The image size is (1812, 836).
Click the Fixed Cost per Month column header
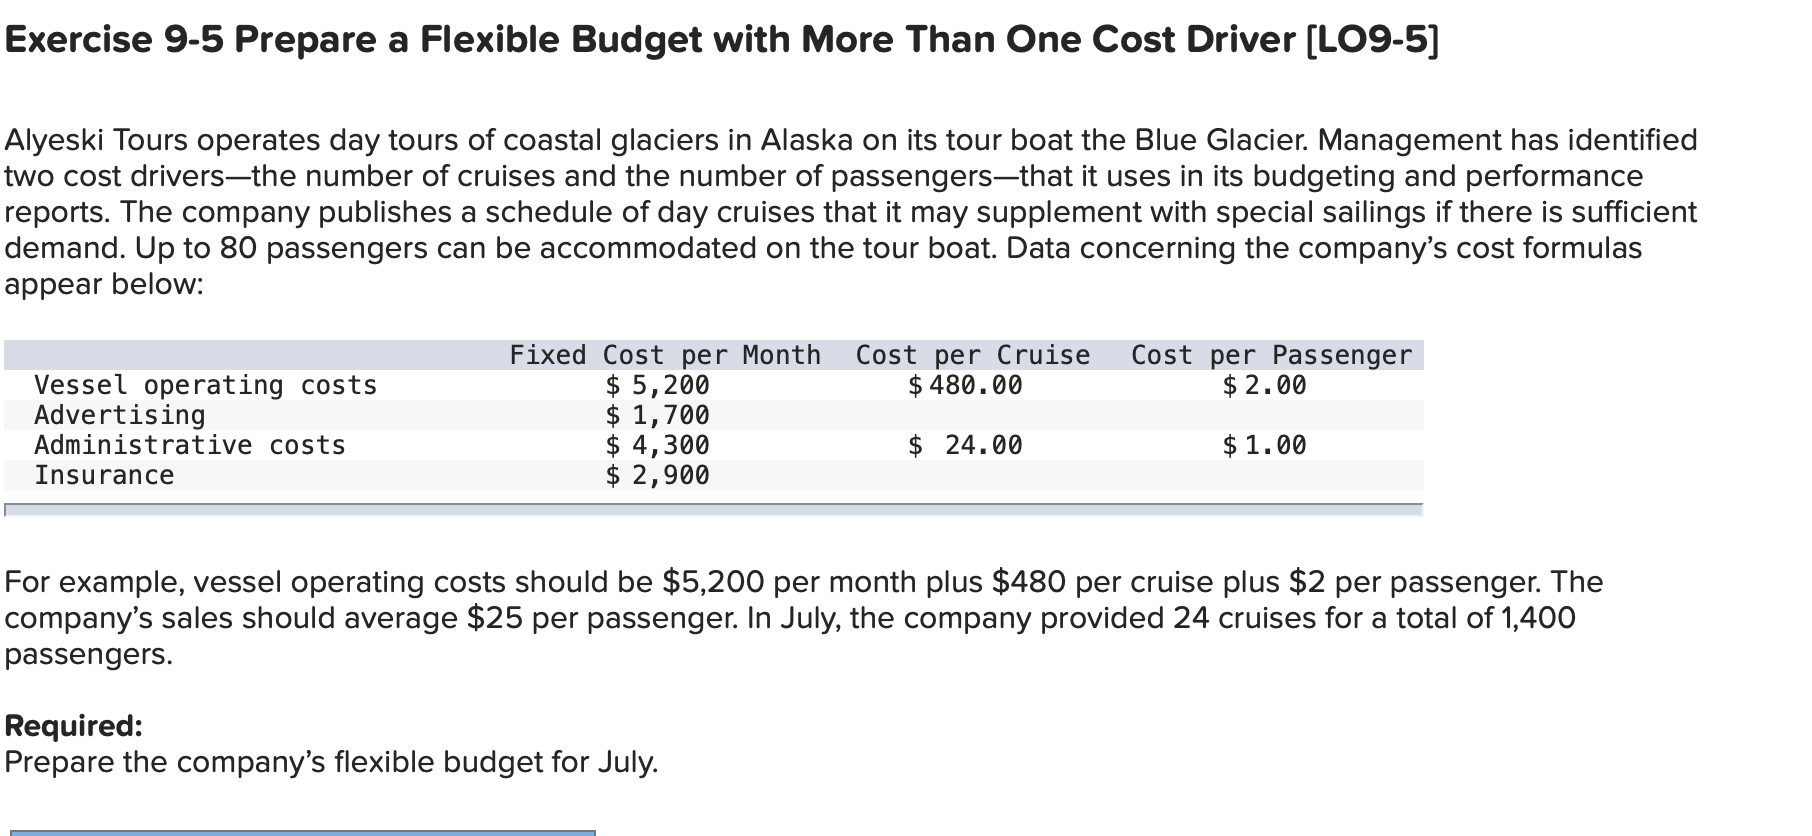665,355
